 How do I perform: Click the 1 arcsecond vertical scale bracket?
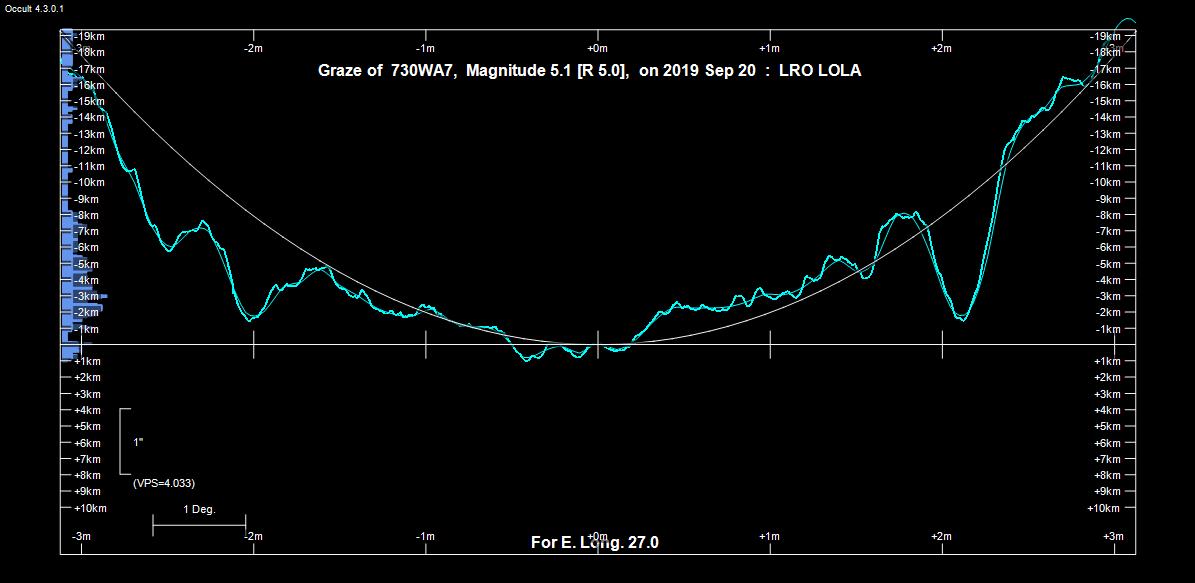[123, 441]
